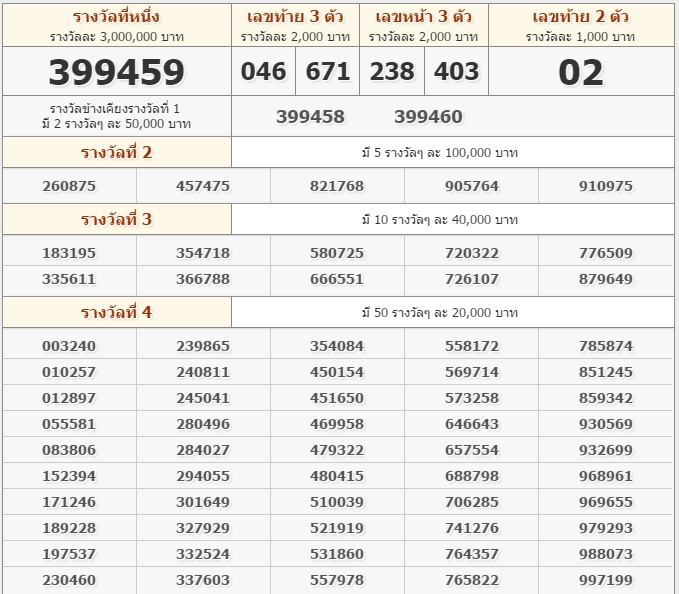Viewport: 679px width, 594px height.
Task: Select third prize number 183195
Action: [x=69, y=253]
